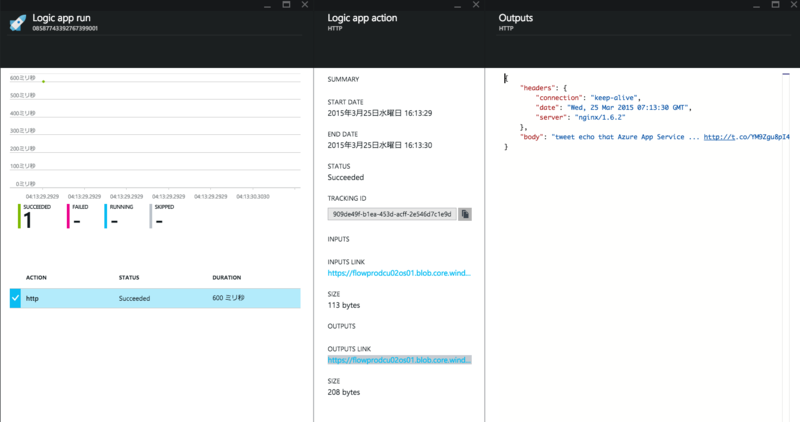
Task: Click the "nginx/1.6.2" server value
Action: coord(599,117)
